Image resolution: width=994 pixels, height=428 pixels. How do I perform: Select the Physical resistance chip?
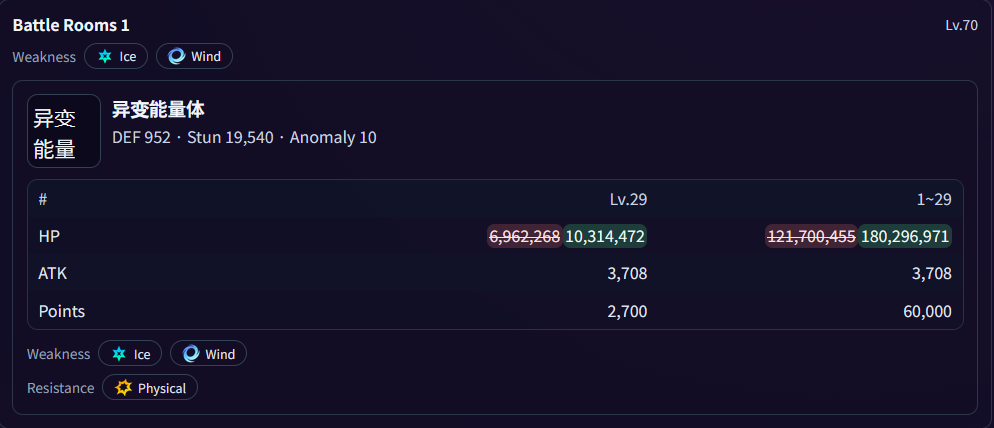(x=150, y=388)
